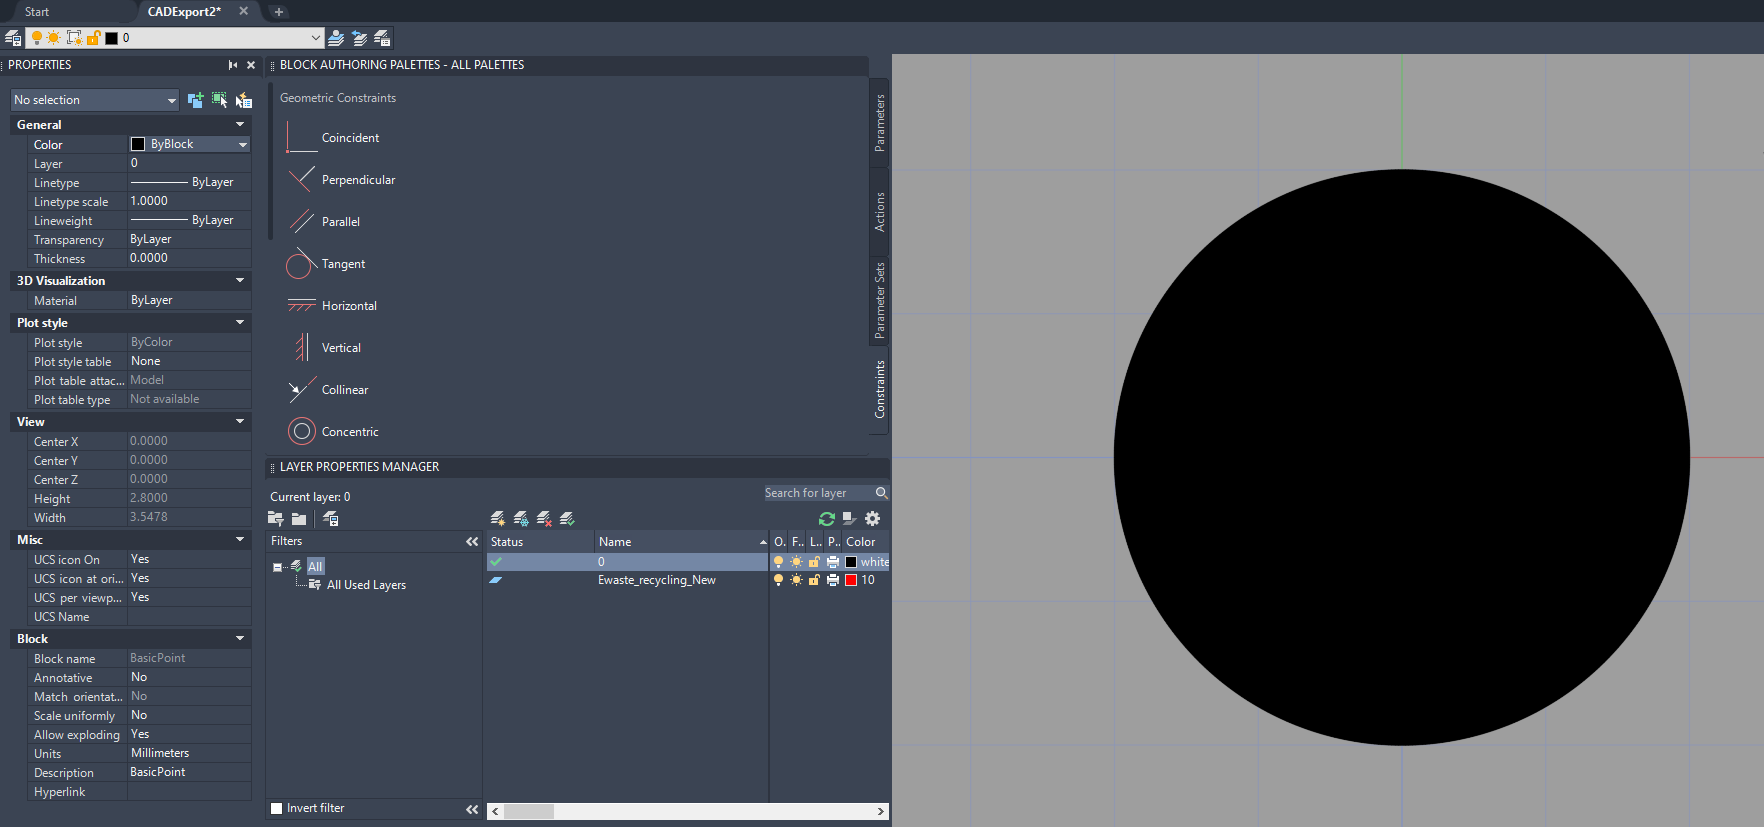Sort layers by Status column header

(540, 542)
